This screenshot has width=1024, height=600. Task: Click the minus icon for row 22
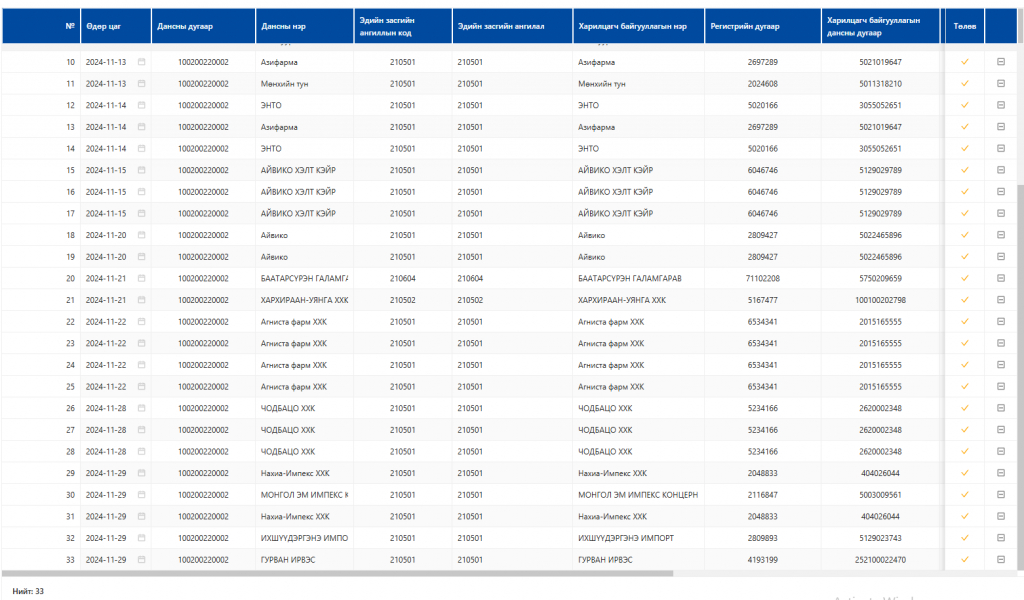1000,321
